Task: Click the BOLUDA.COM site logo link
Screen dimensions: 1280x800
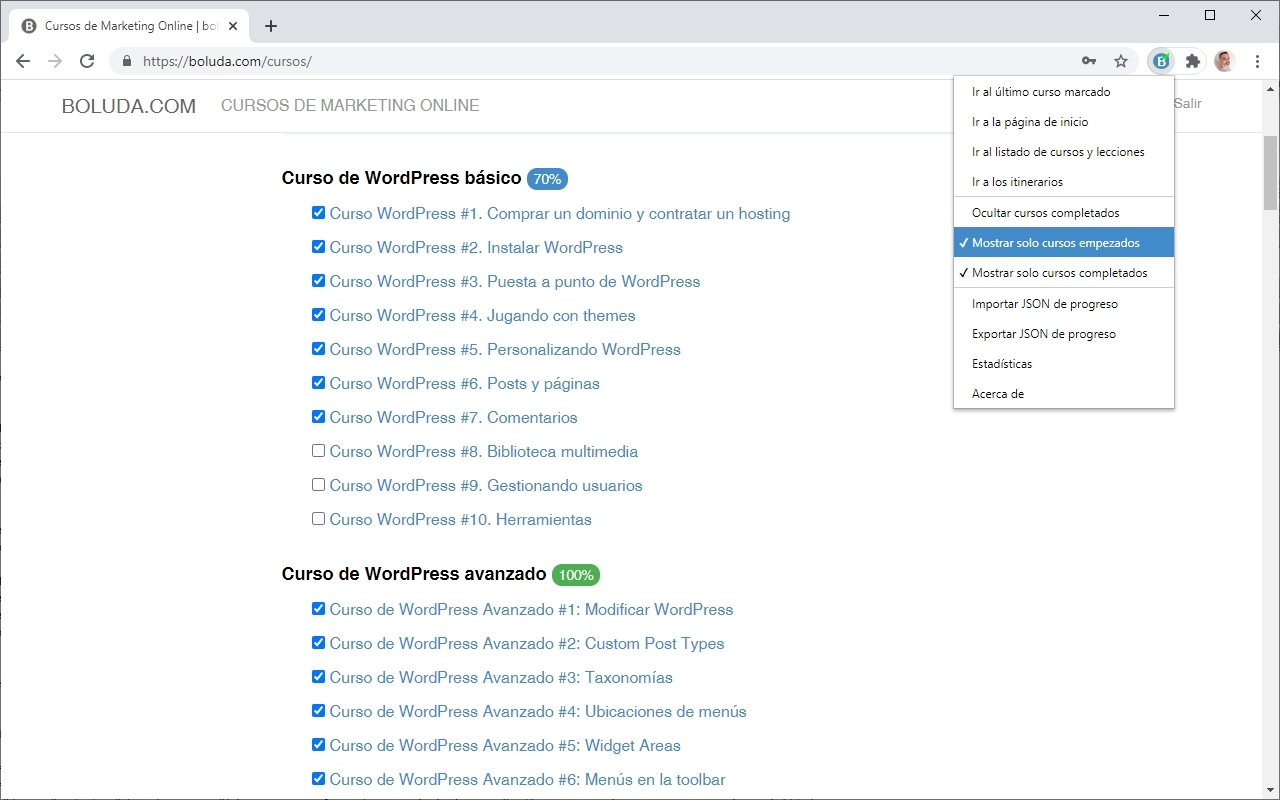Action: pyautogui.click(x=129, y=106)
